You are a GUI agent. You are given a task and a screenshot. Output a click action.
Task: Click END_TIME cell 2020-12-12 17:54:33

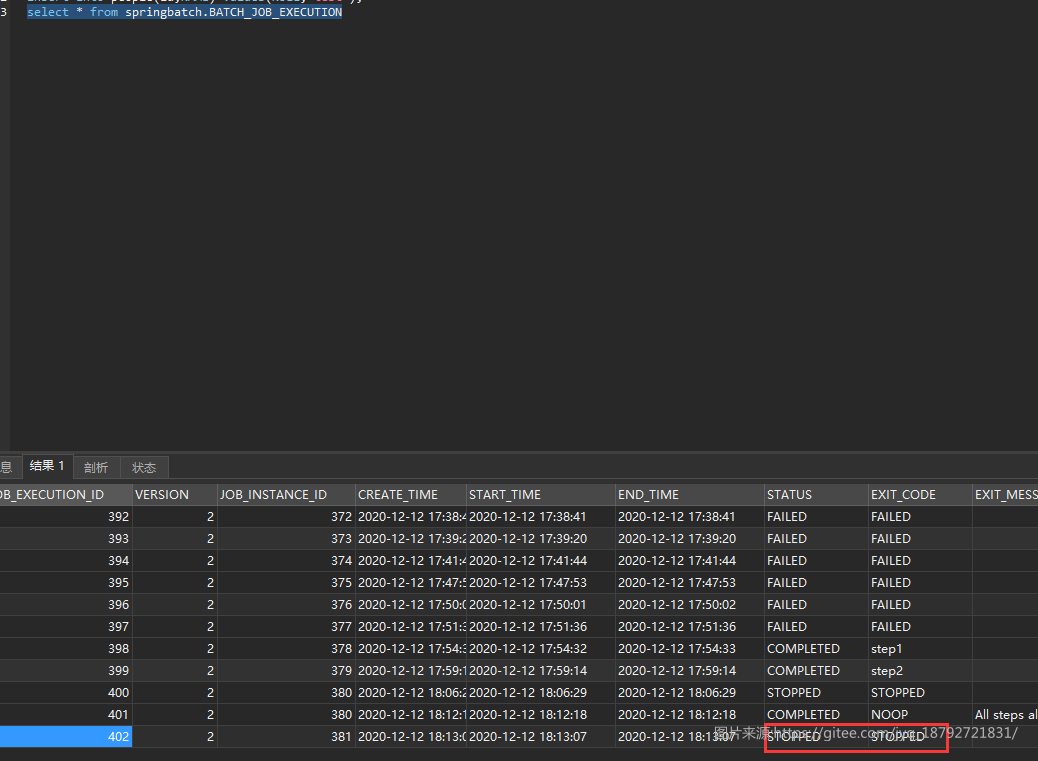click(690, 649)
